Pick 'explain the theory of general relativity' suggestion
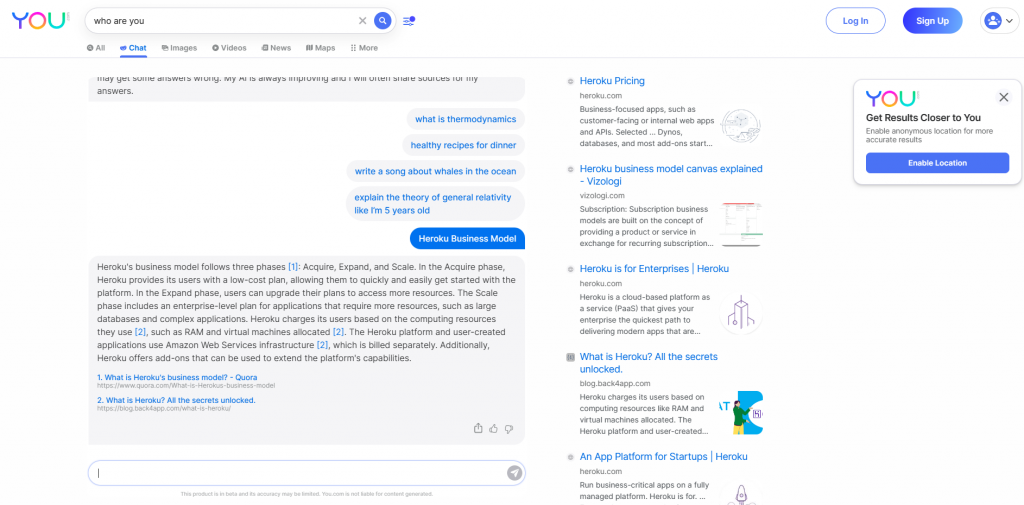Screen dimensions: 1024x505 tap(436, 203)
